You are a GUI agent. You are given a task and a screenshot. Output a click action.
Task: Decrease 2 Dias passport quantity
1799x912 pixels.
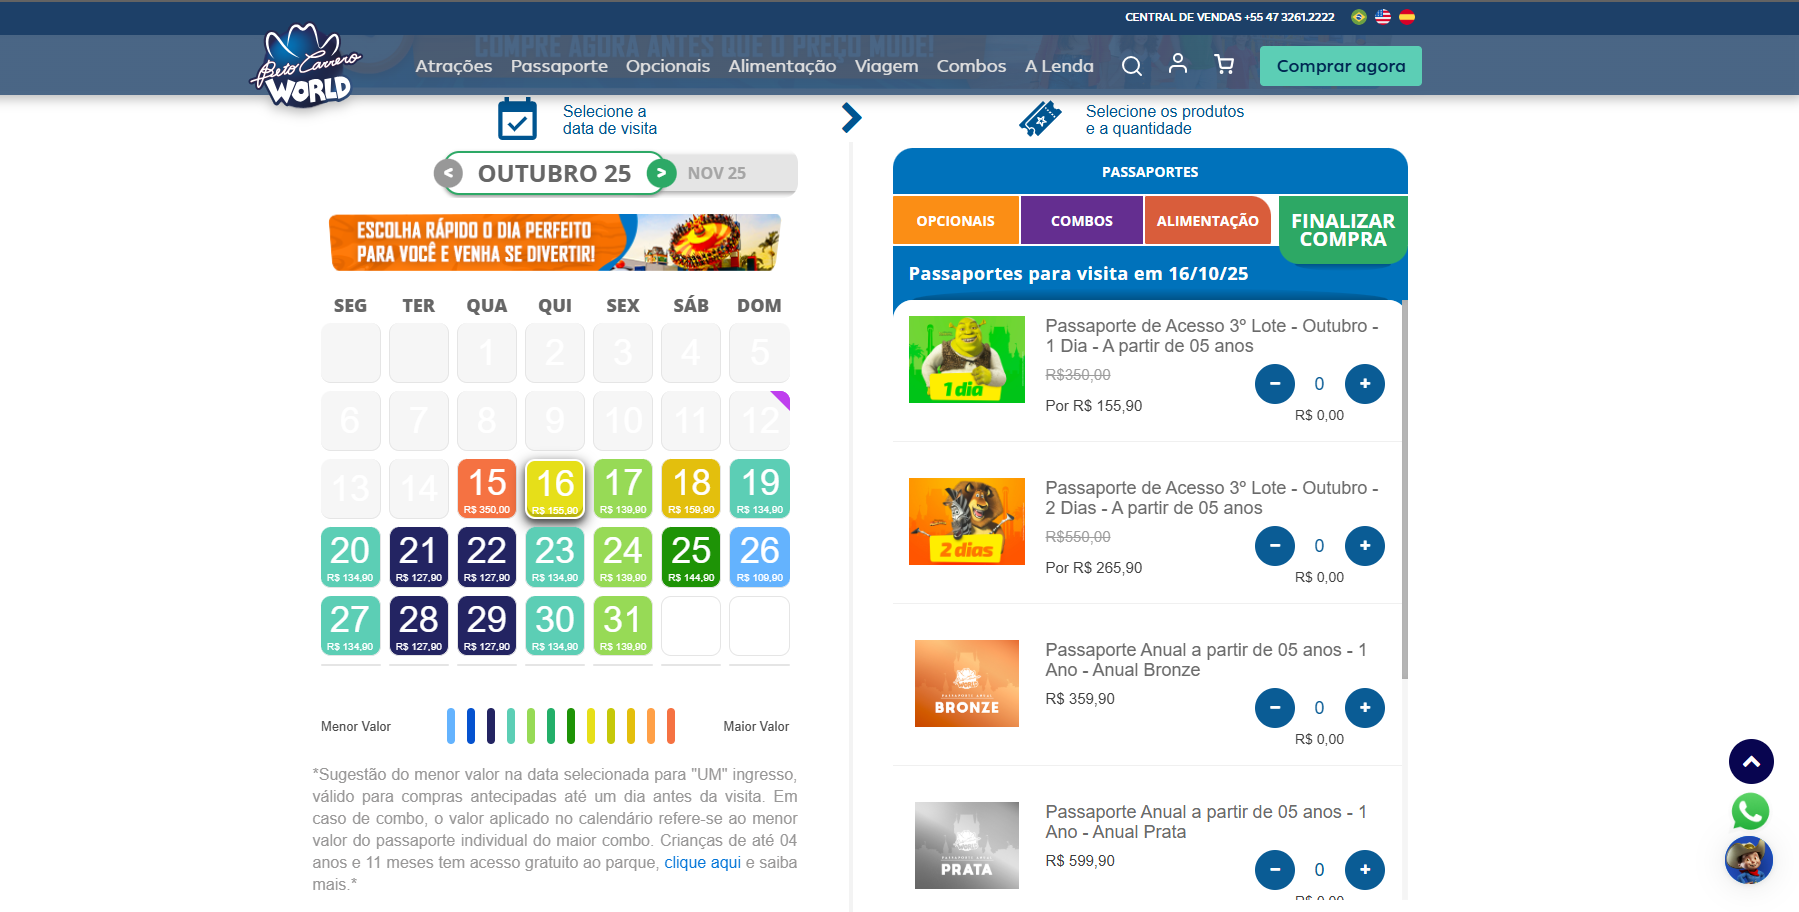[x=1275, y=546]
